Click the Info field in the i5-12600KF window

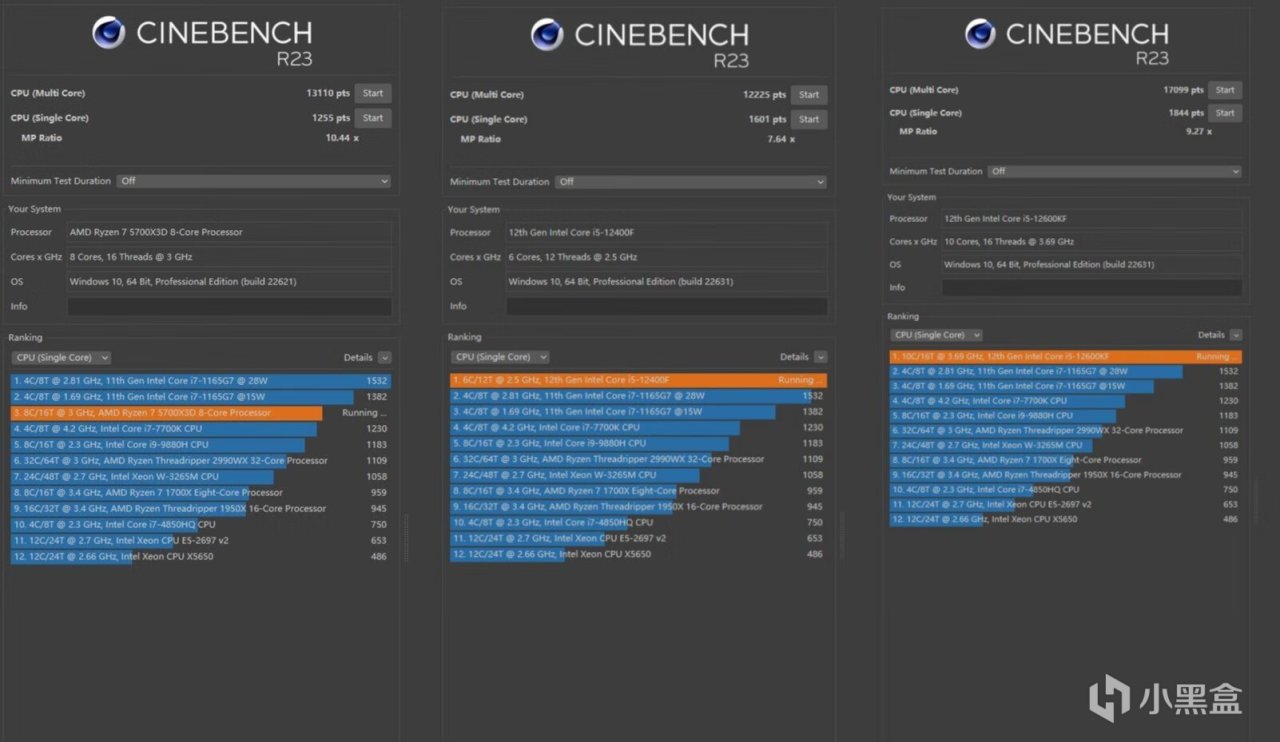tap(1092, 287)
